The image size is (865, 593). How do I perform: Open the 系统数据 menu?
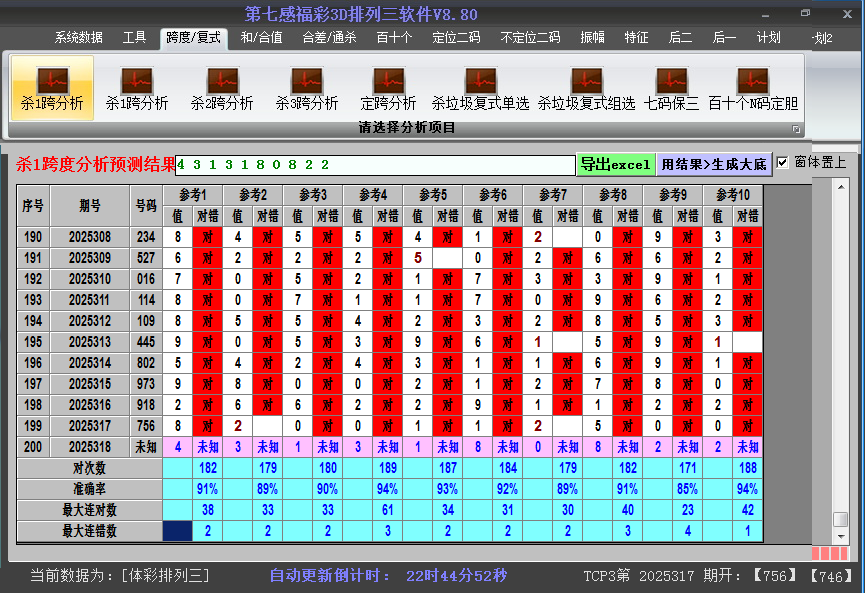pos(80,38)
